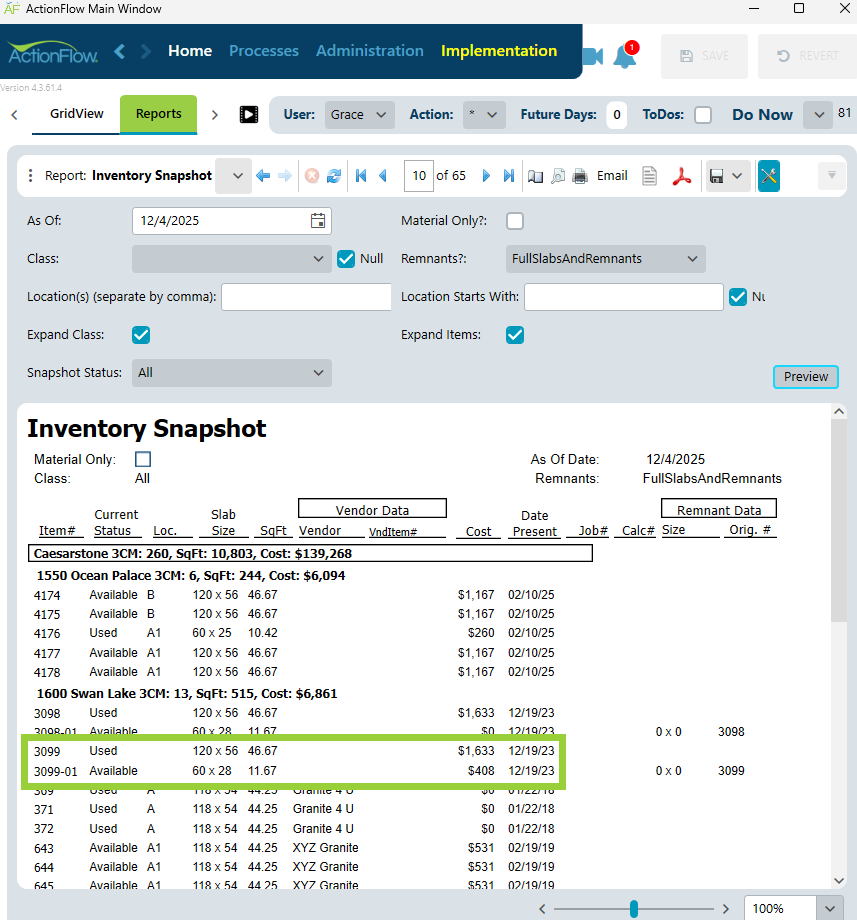Click the Location Starts With field

[x=624, y=297]
